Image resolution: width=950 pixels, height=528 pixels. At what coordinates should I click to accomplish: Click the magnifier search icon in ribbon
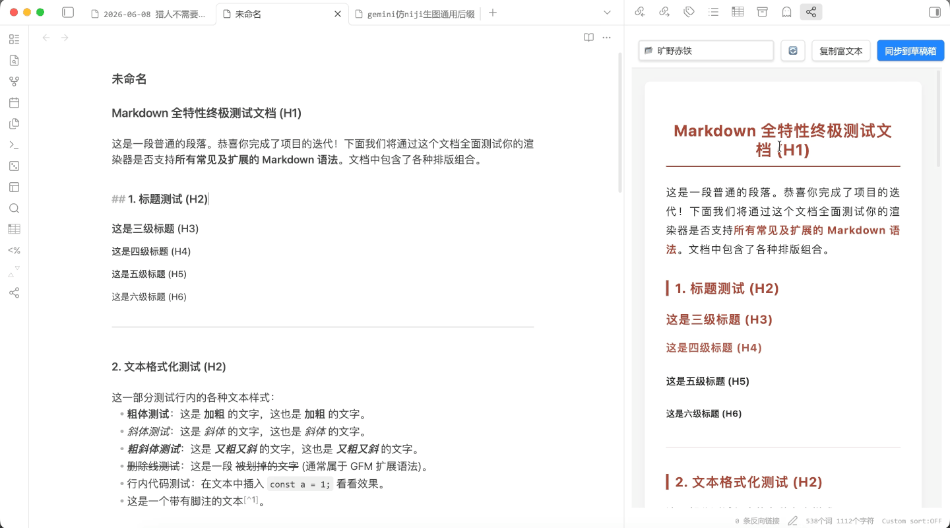click(14, 209)
